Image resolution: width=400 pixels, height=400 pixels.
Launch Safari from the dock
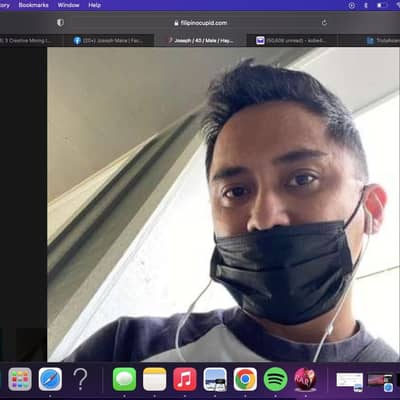50,379
